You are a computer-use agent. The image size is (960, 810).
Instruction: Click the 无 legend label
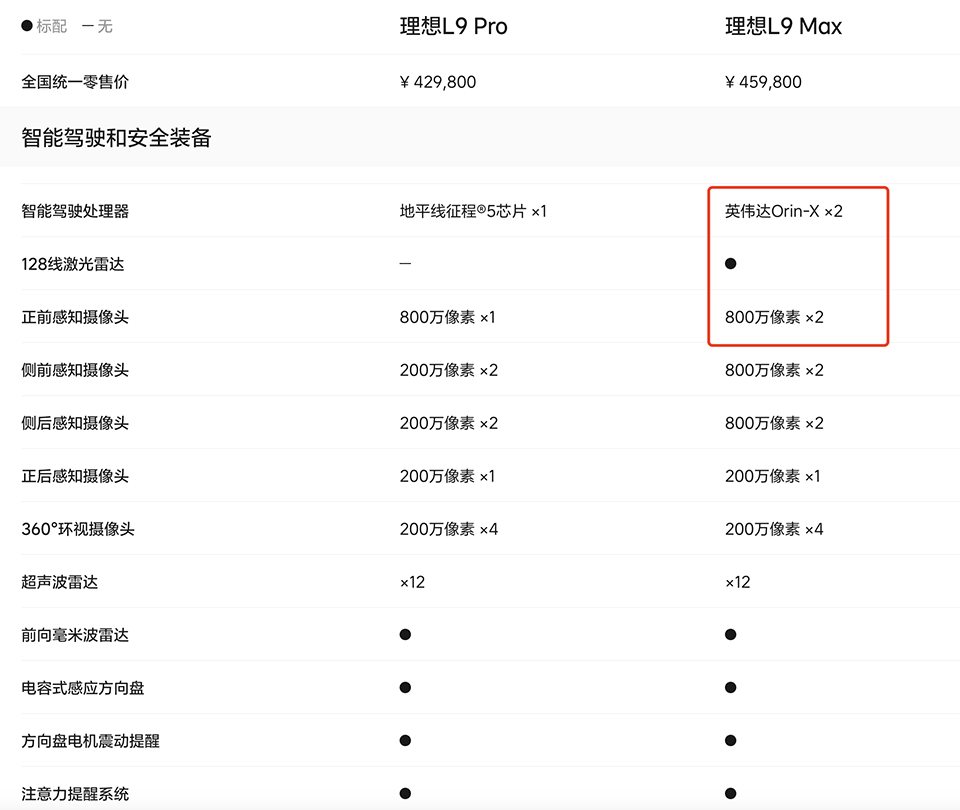point(105,26)
